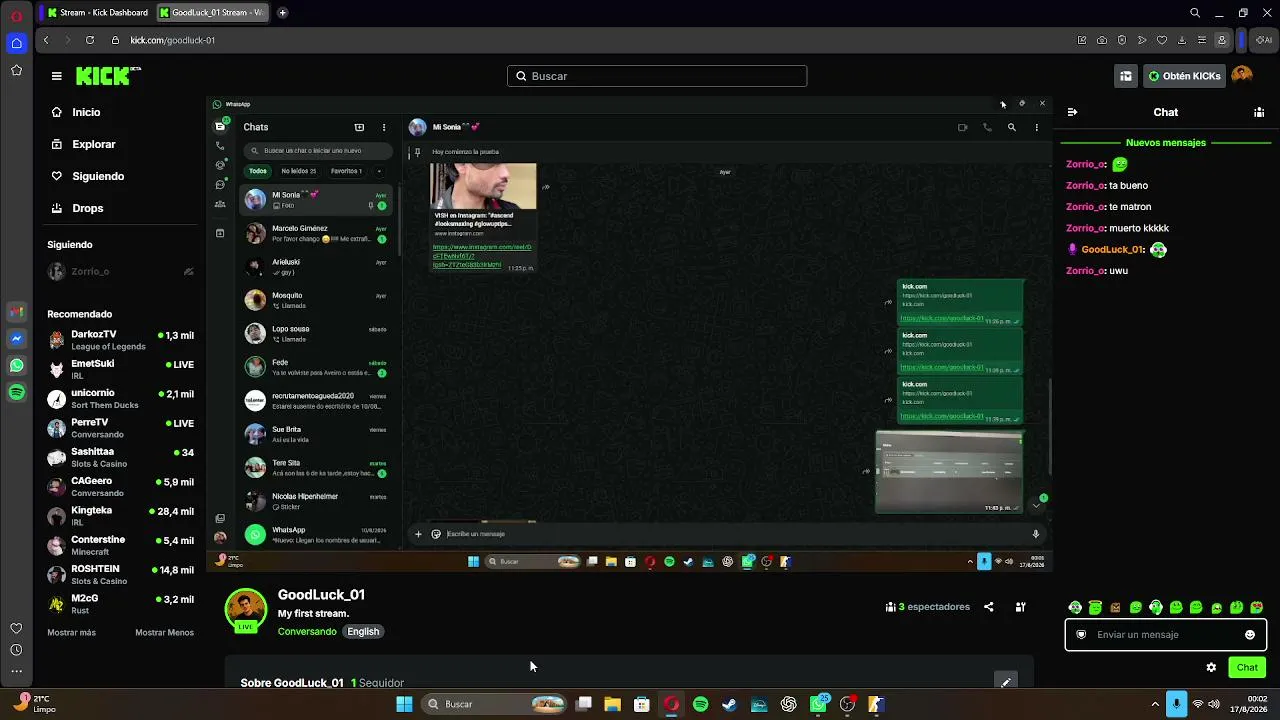Send message with the green Chat button
Image resolution: width=1280 pixels, height=720 pixels.
coord(1247,667)
